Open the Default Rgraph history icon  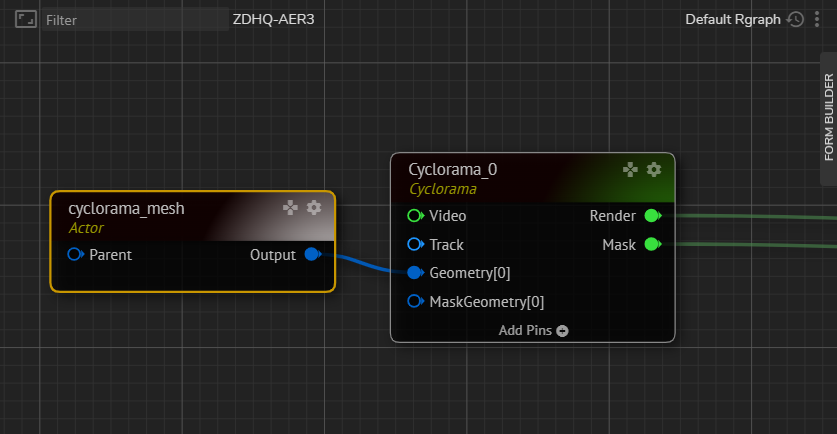pos(795,19)
